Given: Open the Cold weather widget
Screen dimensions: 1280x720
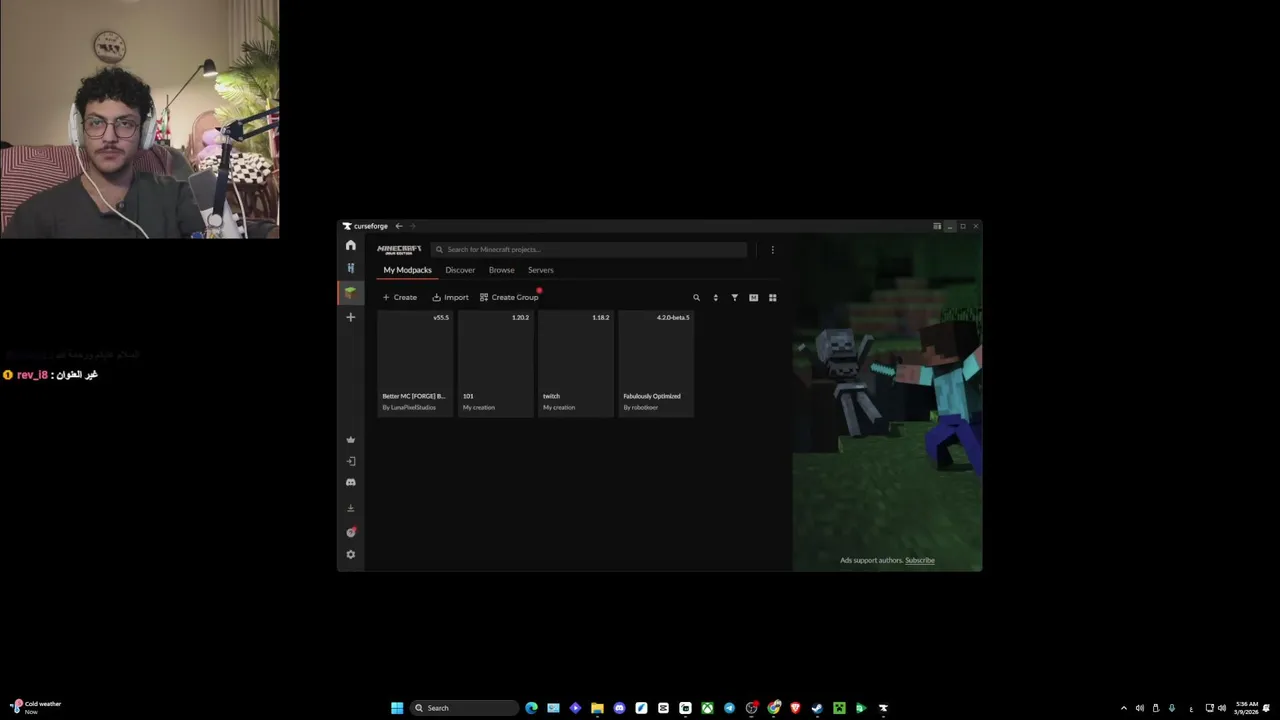Looking at the screenshot, I should click(x=36, y=707).
